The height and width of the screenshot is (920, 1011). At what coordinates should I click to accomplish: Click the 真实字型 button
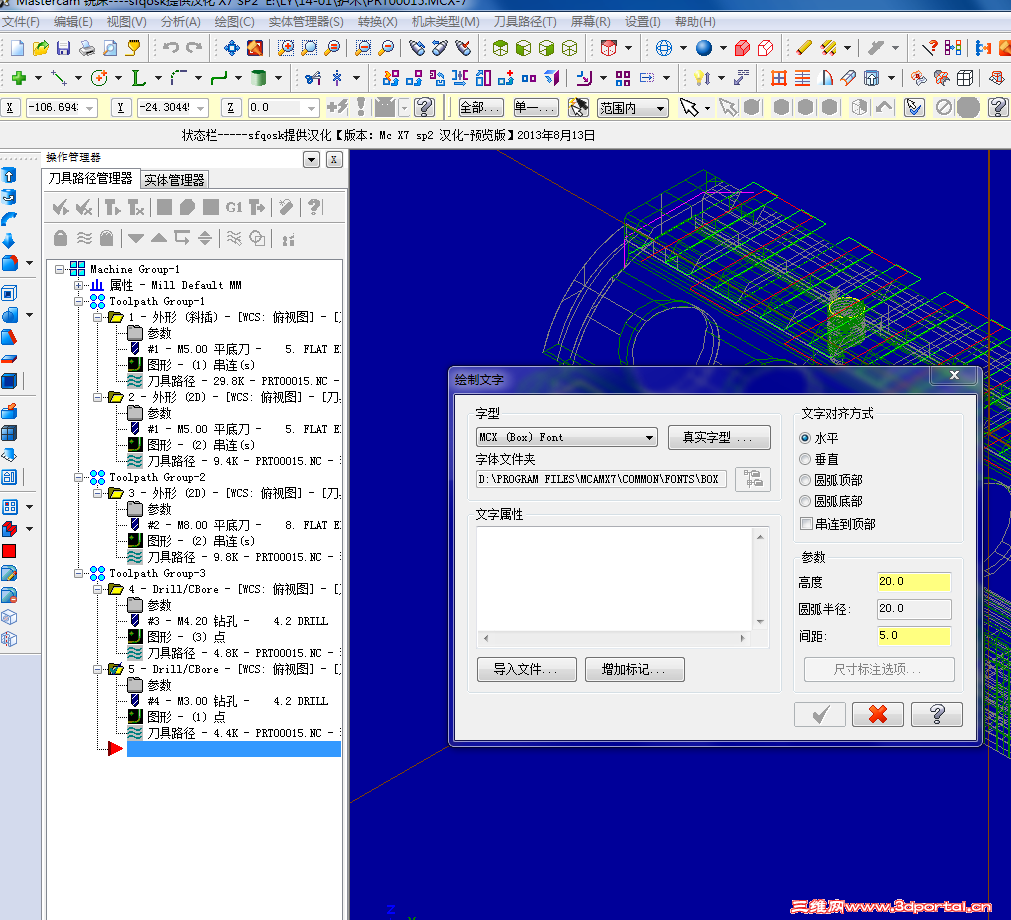(721, 437)
